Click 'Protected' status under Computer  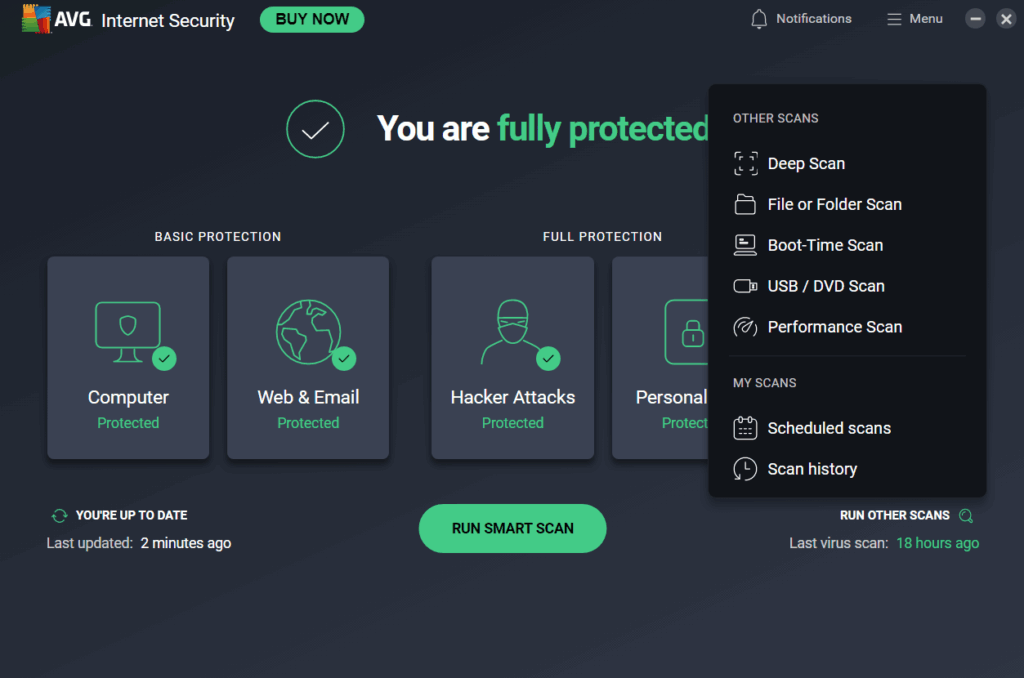128,423
